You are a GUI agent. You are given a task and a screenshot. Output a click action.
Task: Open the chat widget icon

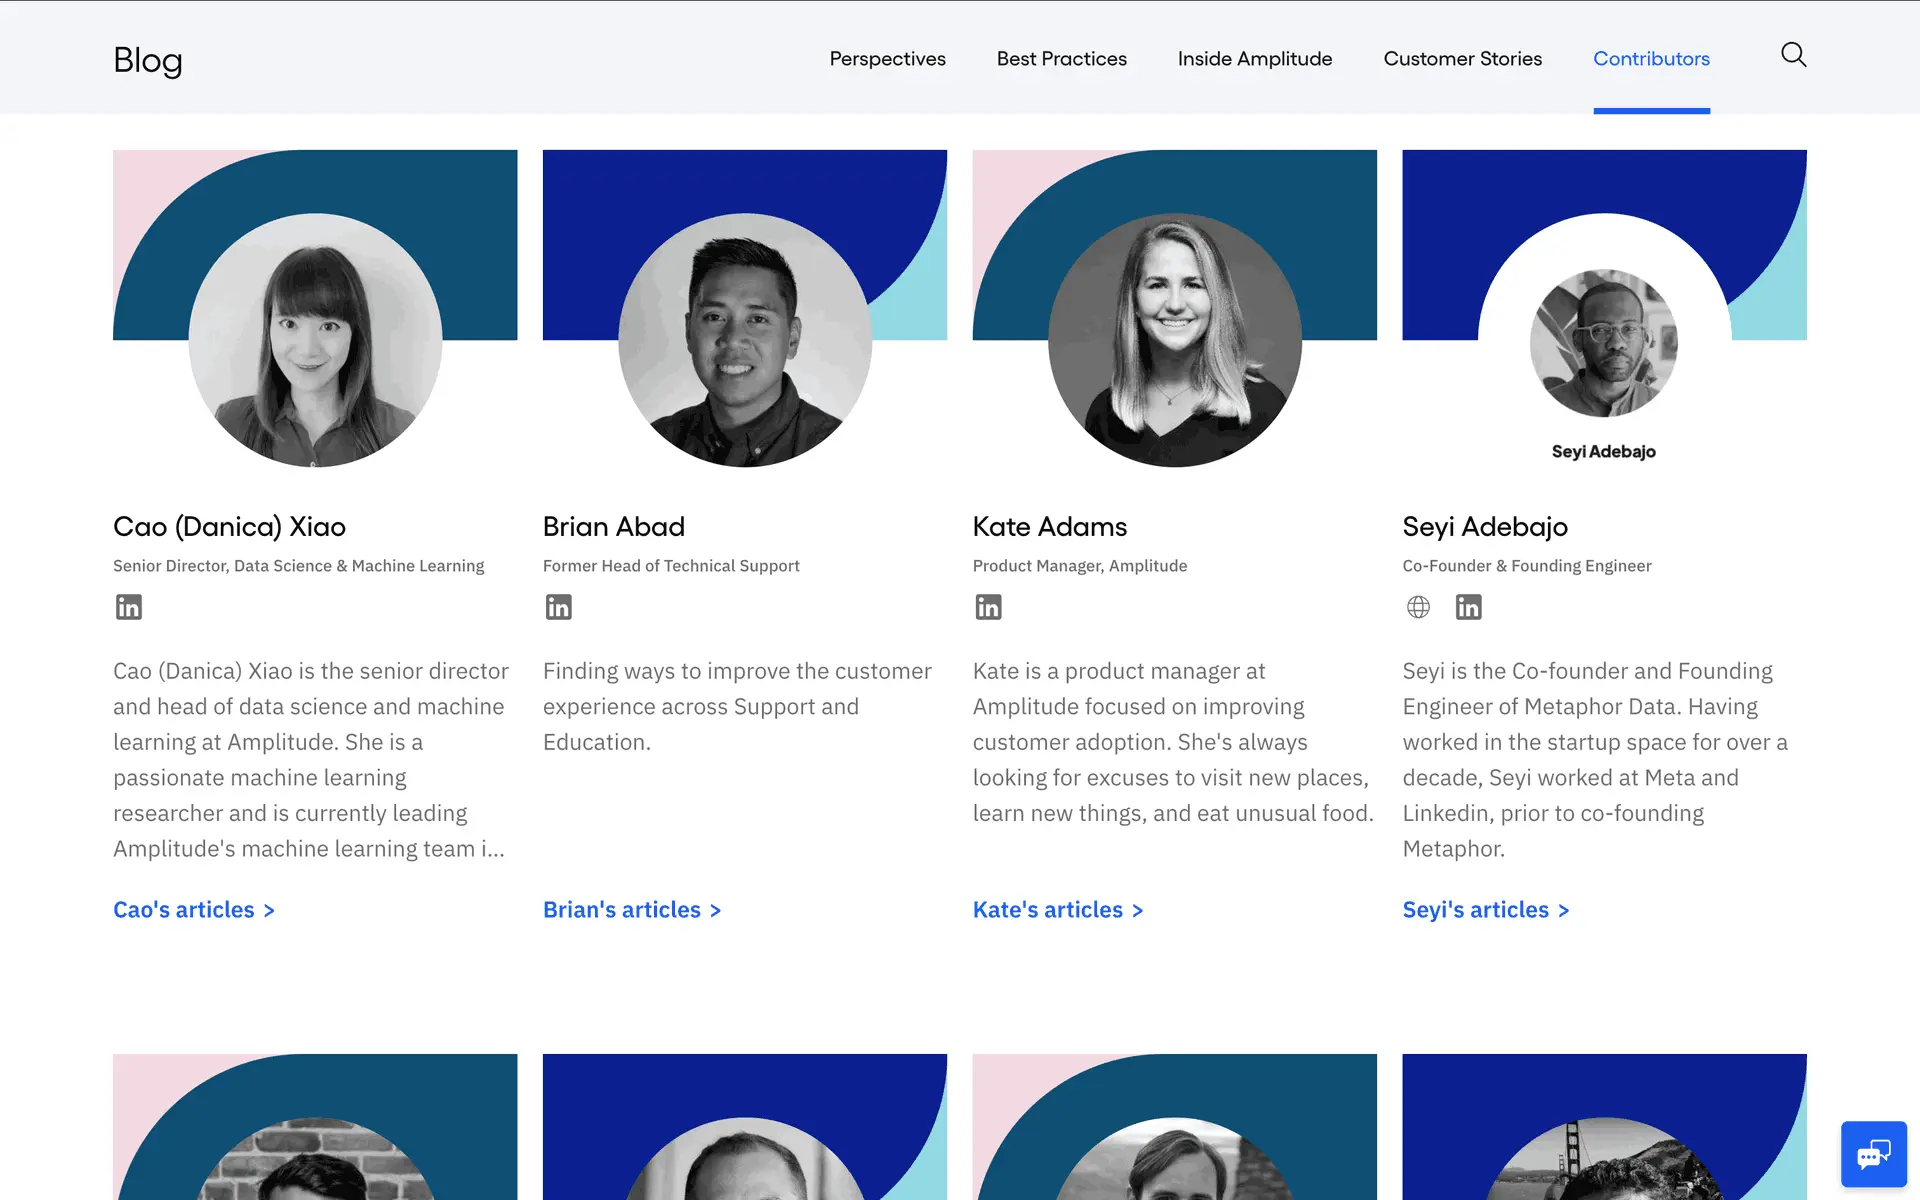pos(1873,1154)
